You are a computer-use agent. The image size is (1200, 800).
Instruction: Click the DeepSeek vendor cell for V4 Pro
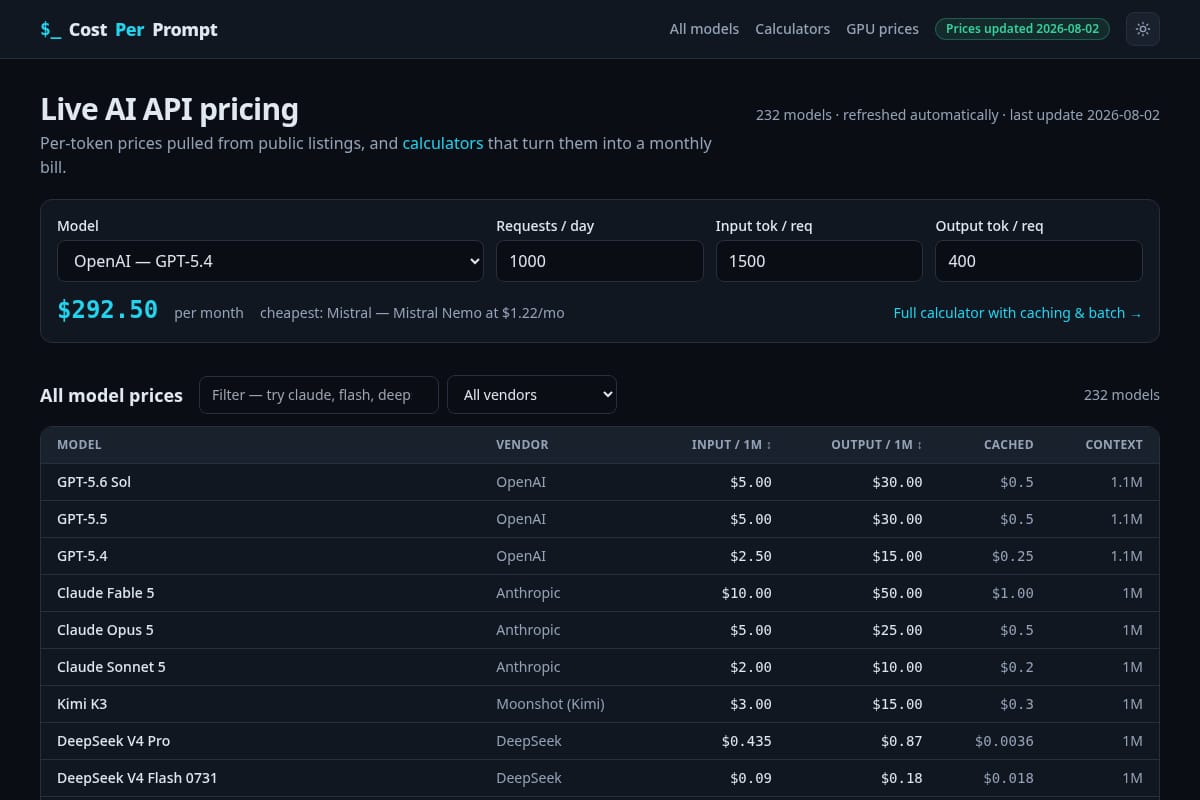529,741
